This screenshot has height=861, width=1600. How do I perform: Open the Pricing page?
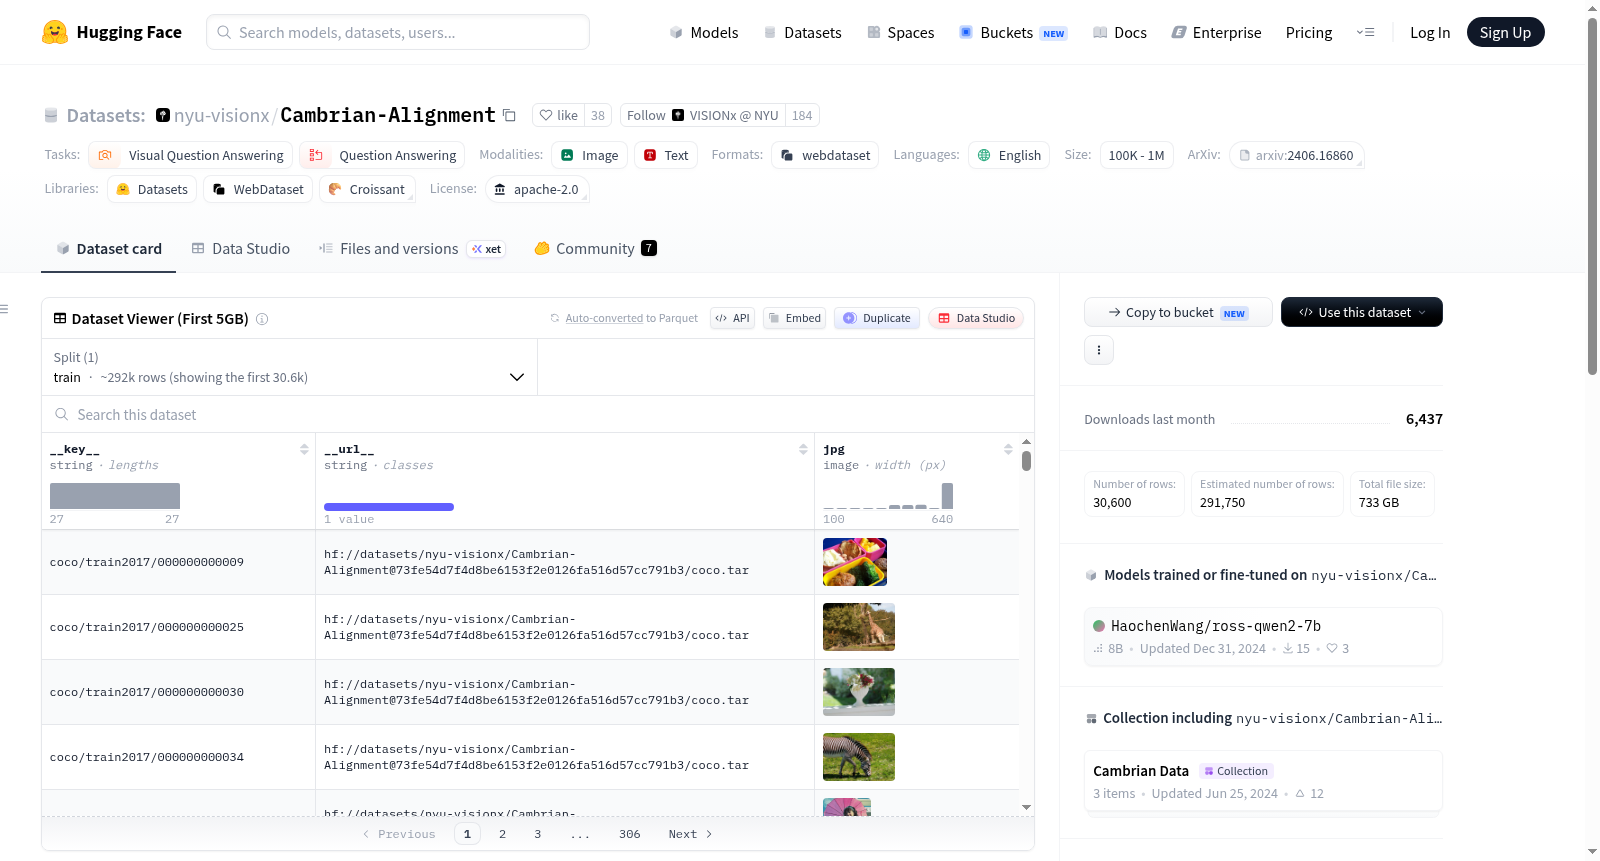pyautogui.click(x=1309, y=32)
